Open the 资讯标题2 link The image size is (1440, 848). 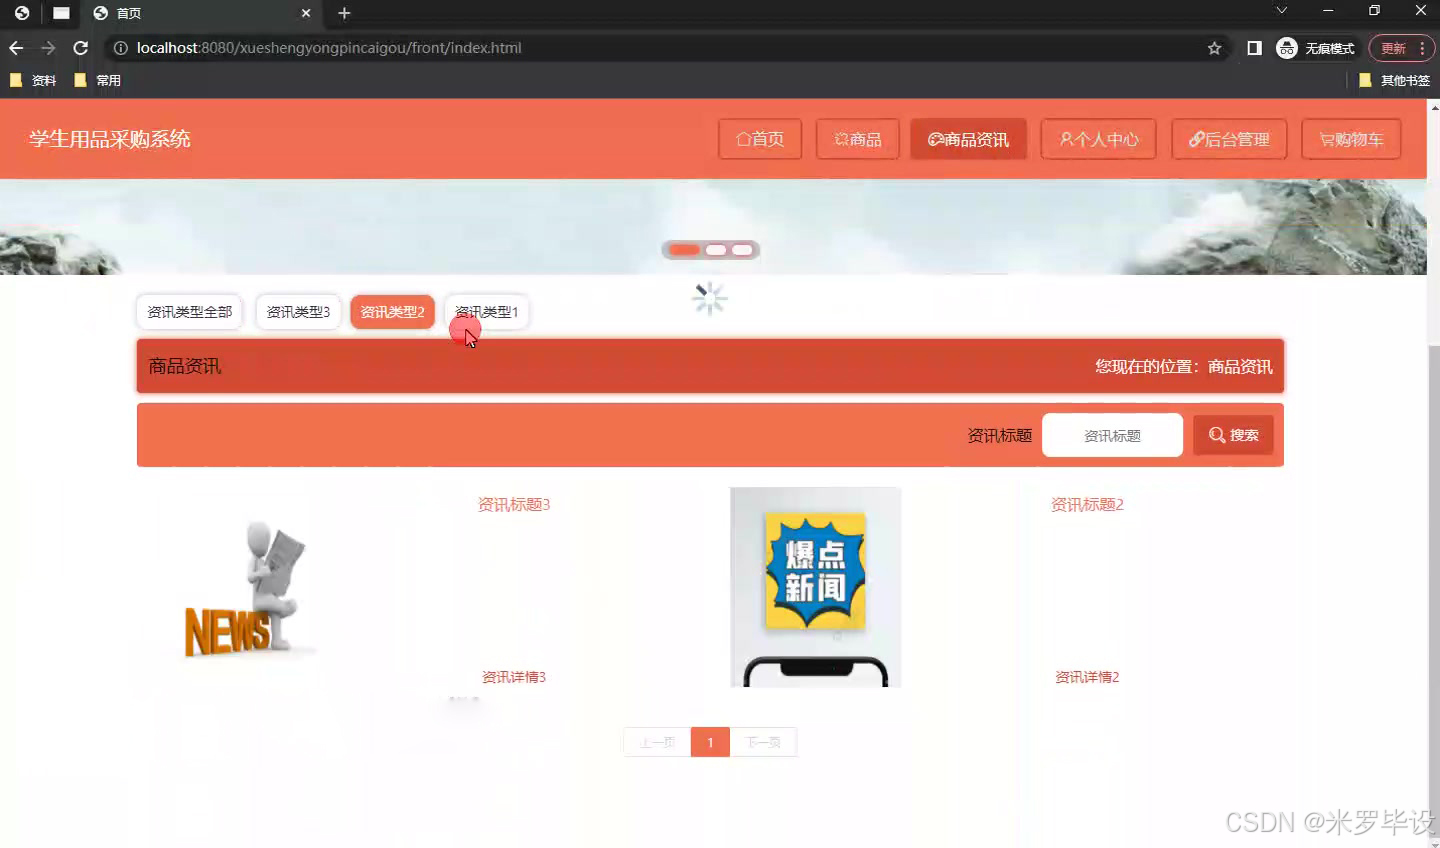point(1087,505)
